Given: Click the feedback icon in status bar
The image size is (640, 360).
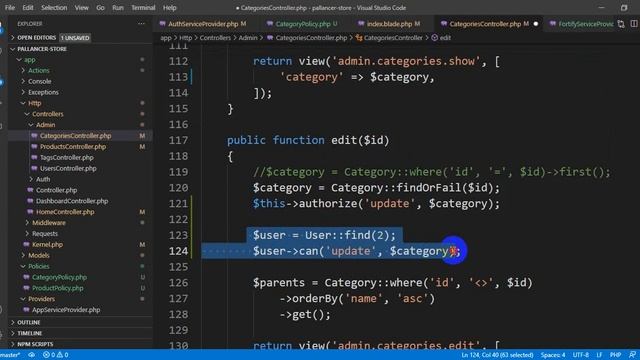Looking at the screenshot, I should pos(632,355).
